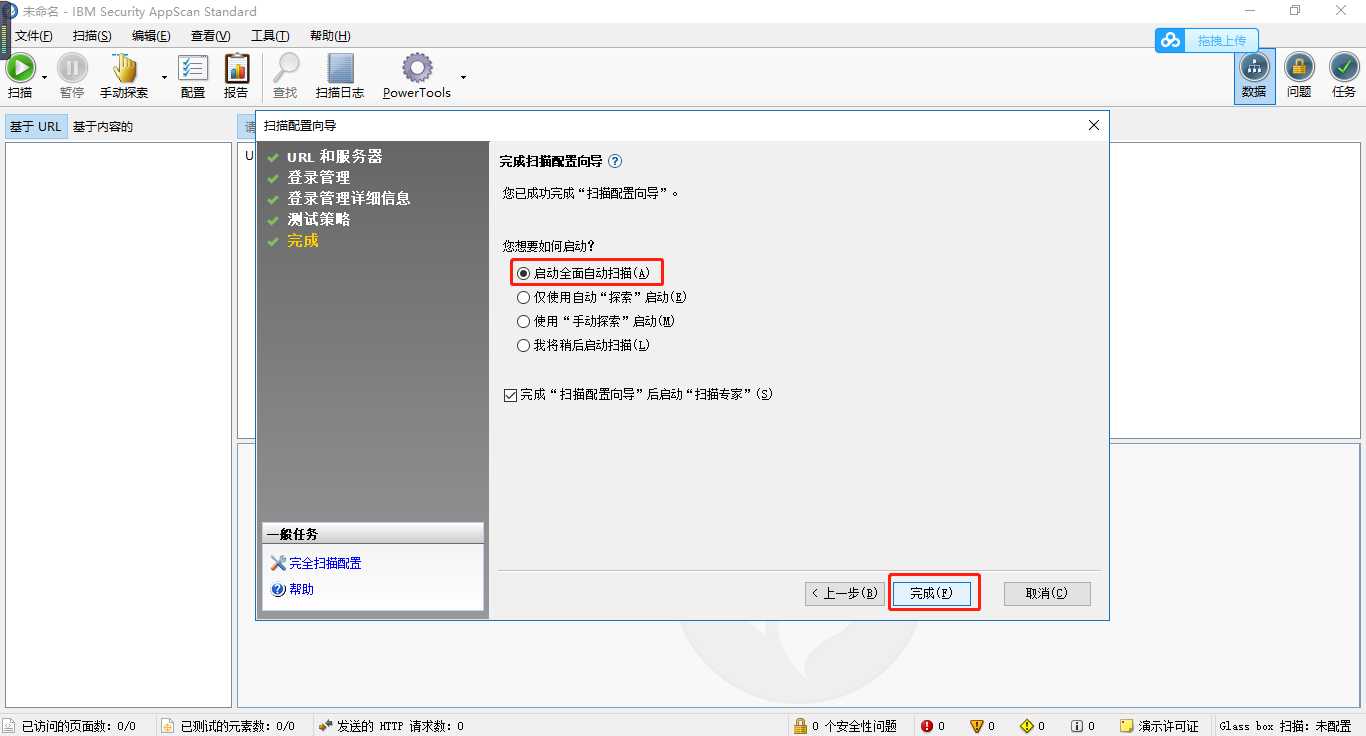The image size is (1366, 736).
Task: Open PowerTools gear icon
Action: point(417,68)
